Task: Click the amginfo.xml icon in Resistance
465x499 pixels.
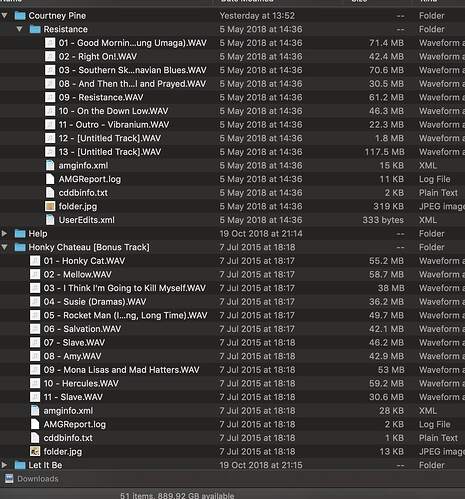Action: coord(50,165)
